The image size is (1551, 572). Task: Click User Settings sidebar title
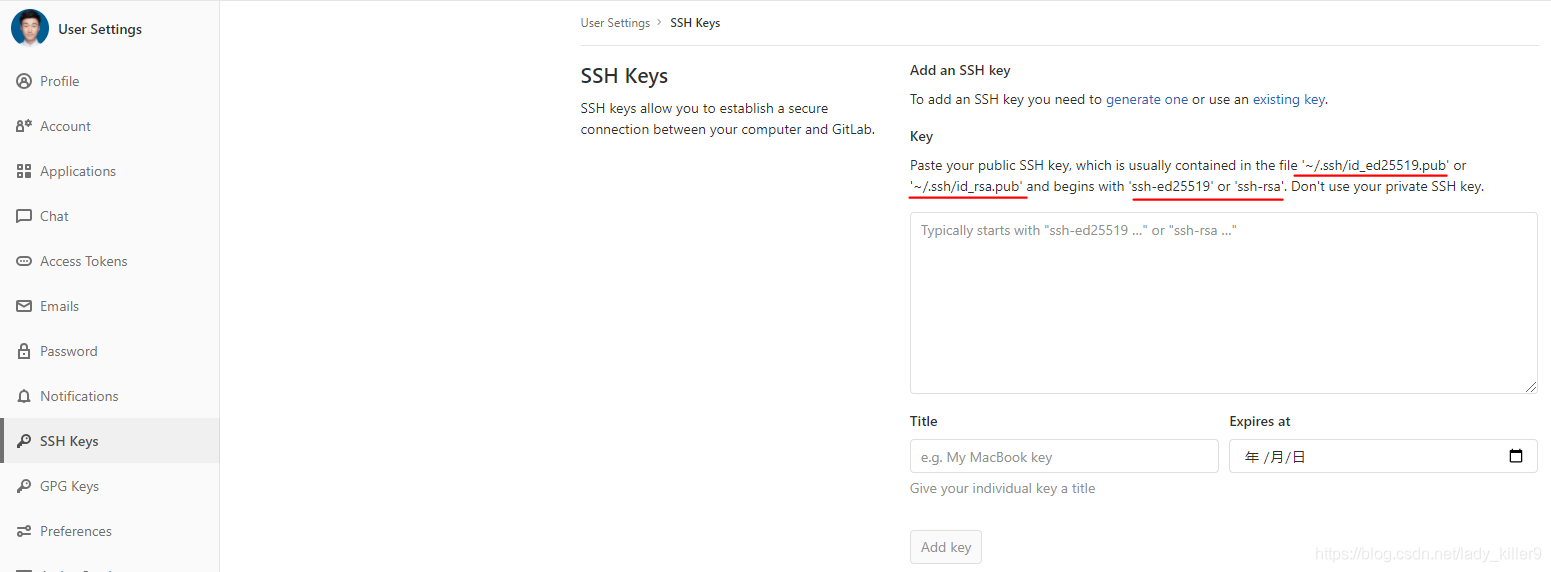click(100, 29)
